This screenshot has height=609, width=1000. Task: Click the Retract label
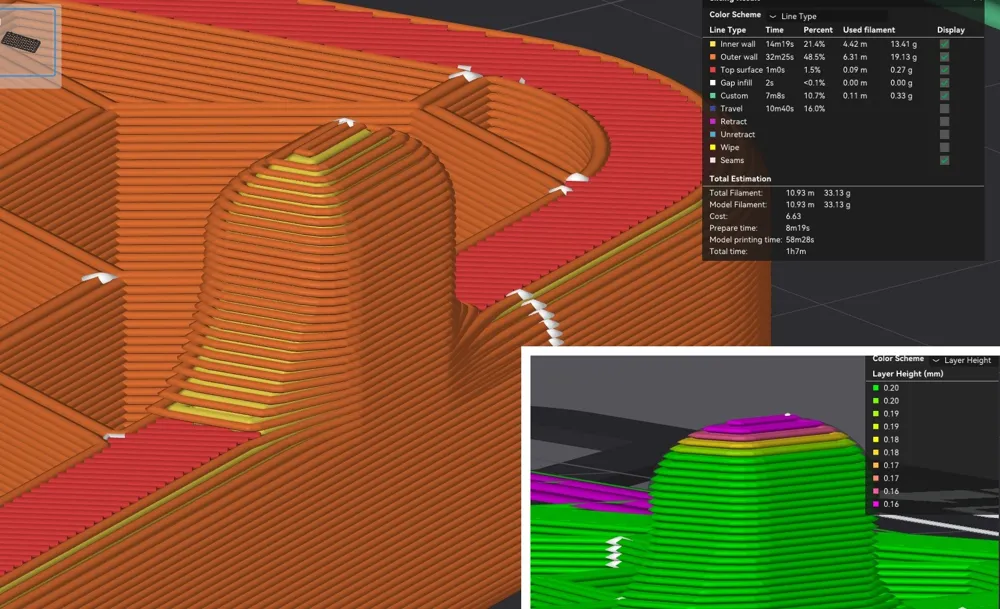click(733, 121)
